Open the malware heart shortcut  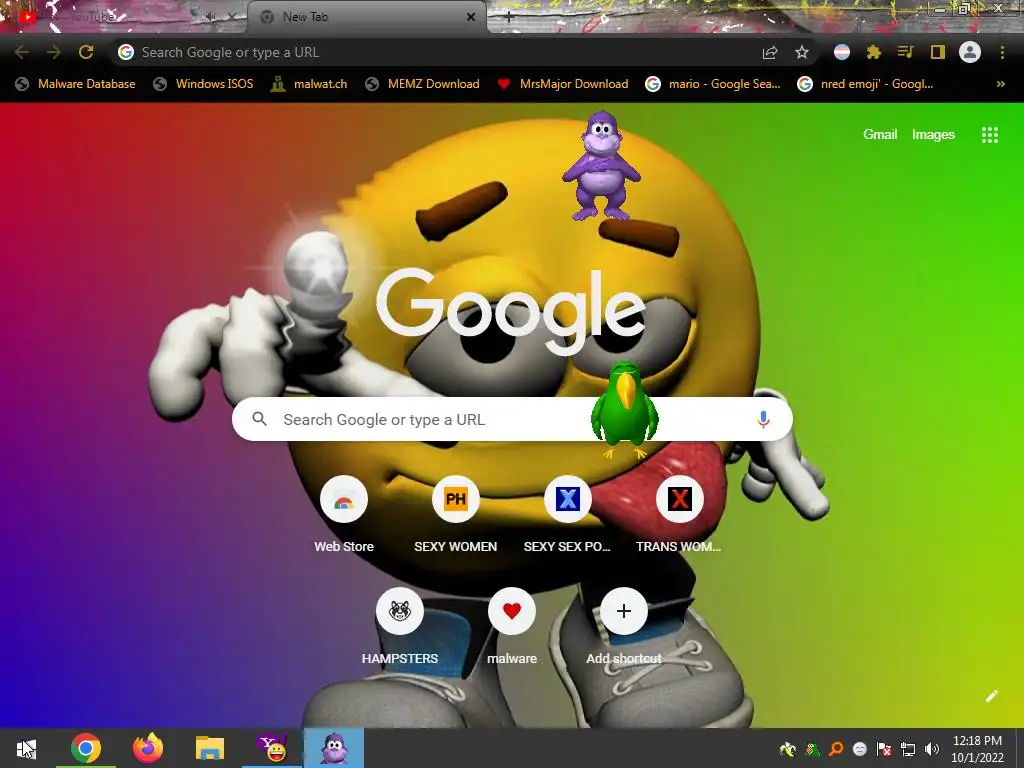512,611
